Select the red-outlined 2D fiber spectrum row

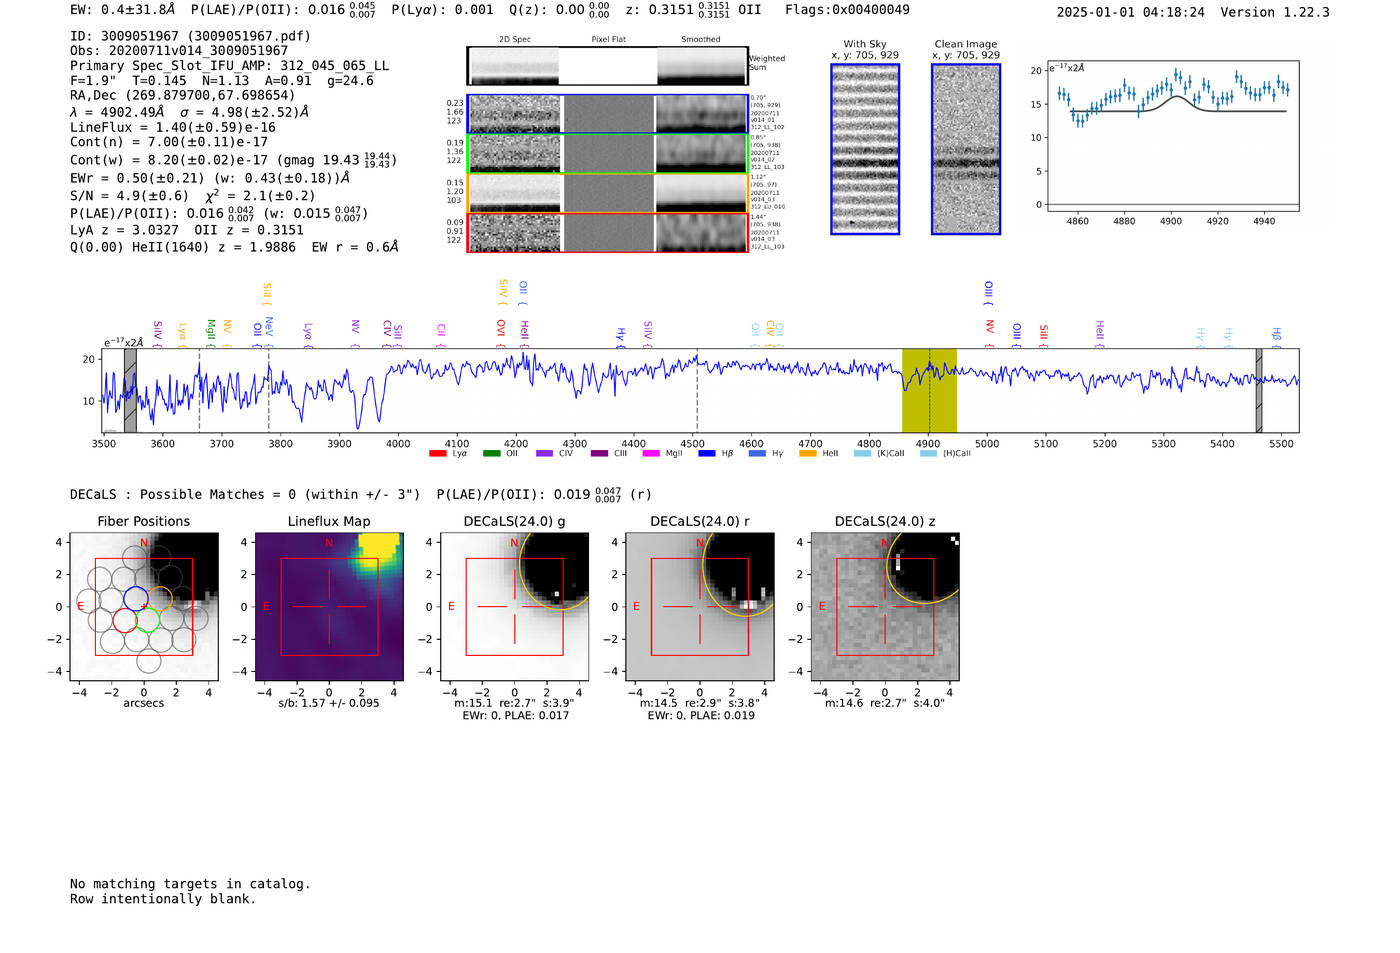click(x=607, y=233)
